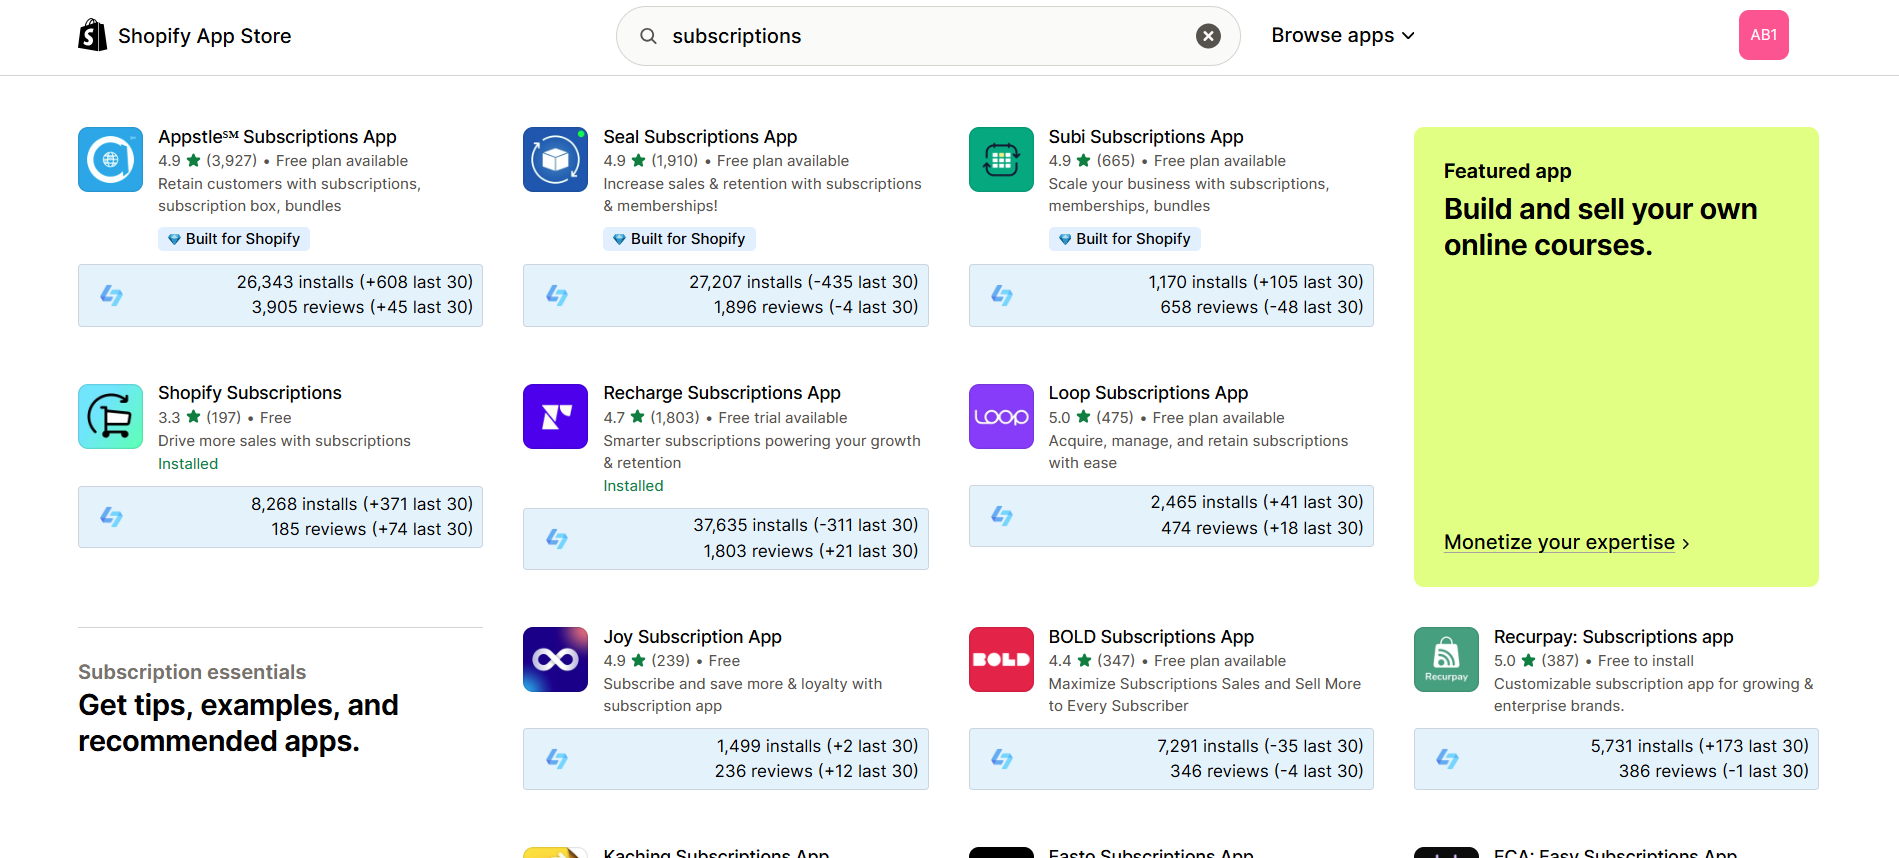The image size is (1899, 858).
Task: Click into the subscriptions search field
Action: (x=920, y=36)
